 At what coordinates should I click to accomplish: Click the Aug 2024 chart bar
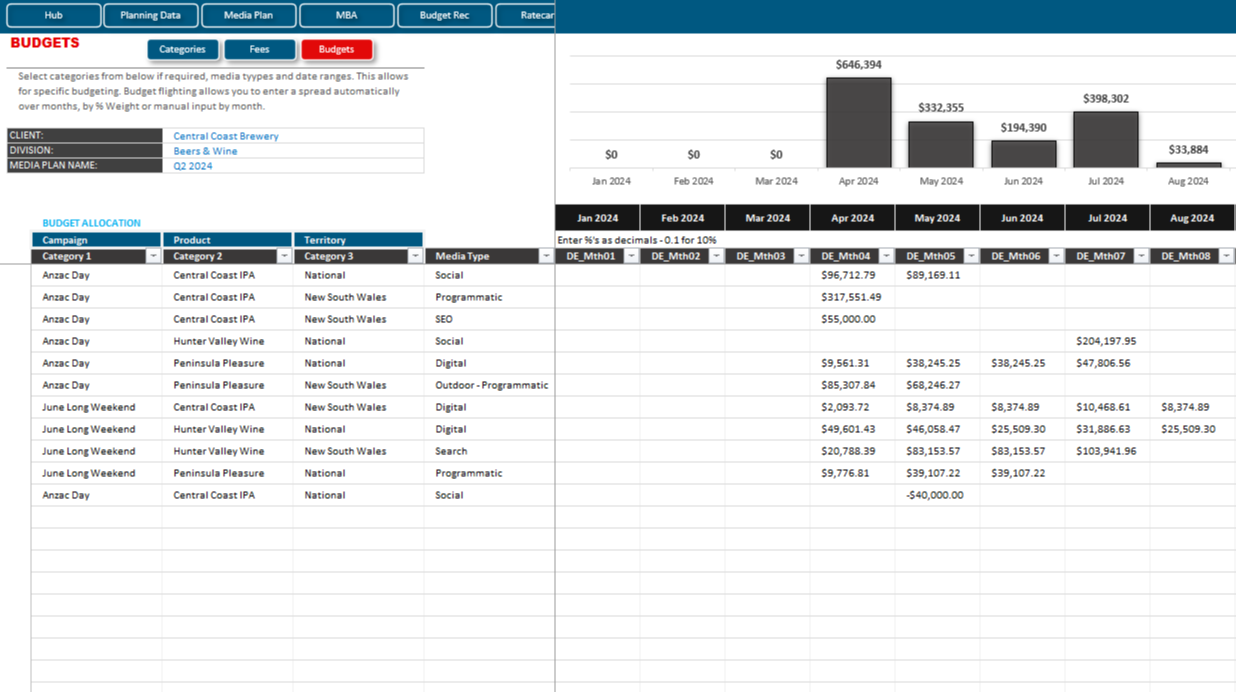(1188, 165)
